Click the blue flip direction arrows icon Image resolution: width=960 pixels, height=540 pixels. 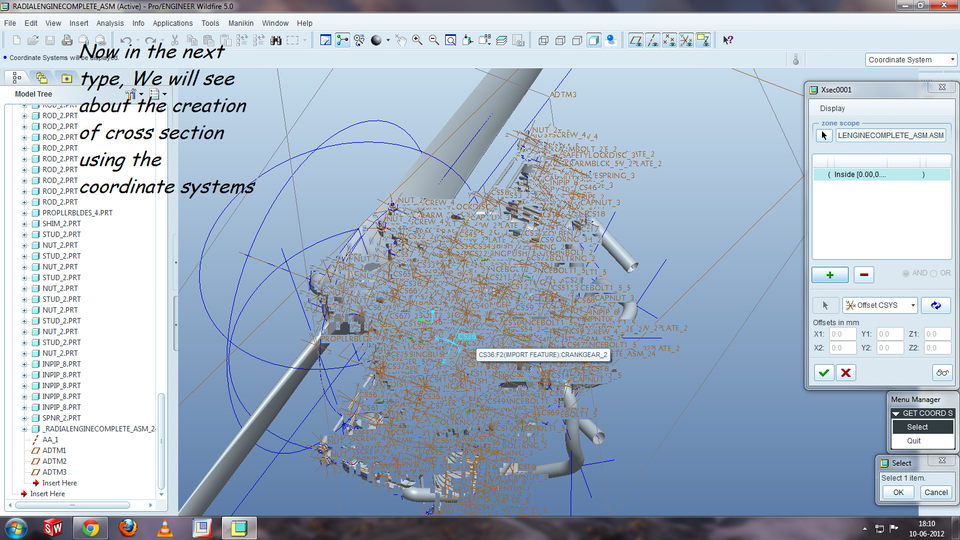pyautogui.click(x=936, y=306)
